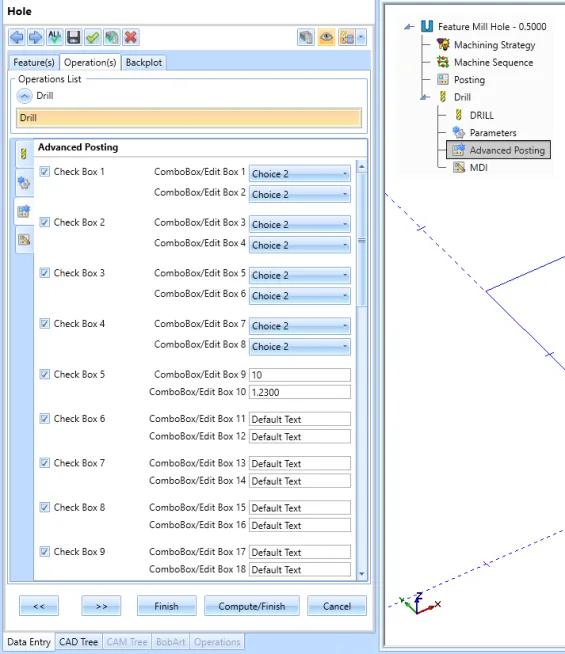Click the eye visibility icon in toolbar
The height and width of the screenshot is (654, 565).
coord(326,38)
